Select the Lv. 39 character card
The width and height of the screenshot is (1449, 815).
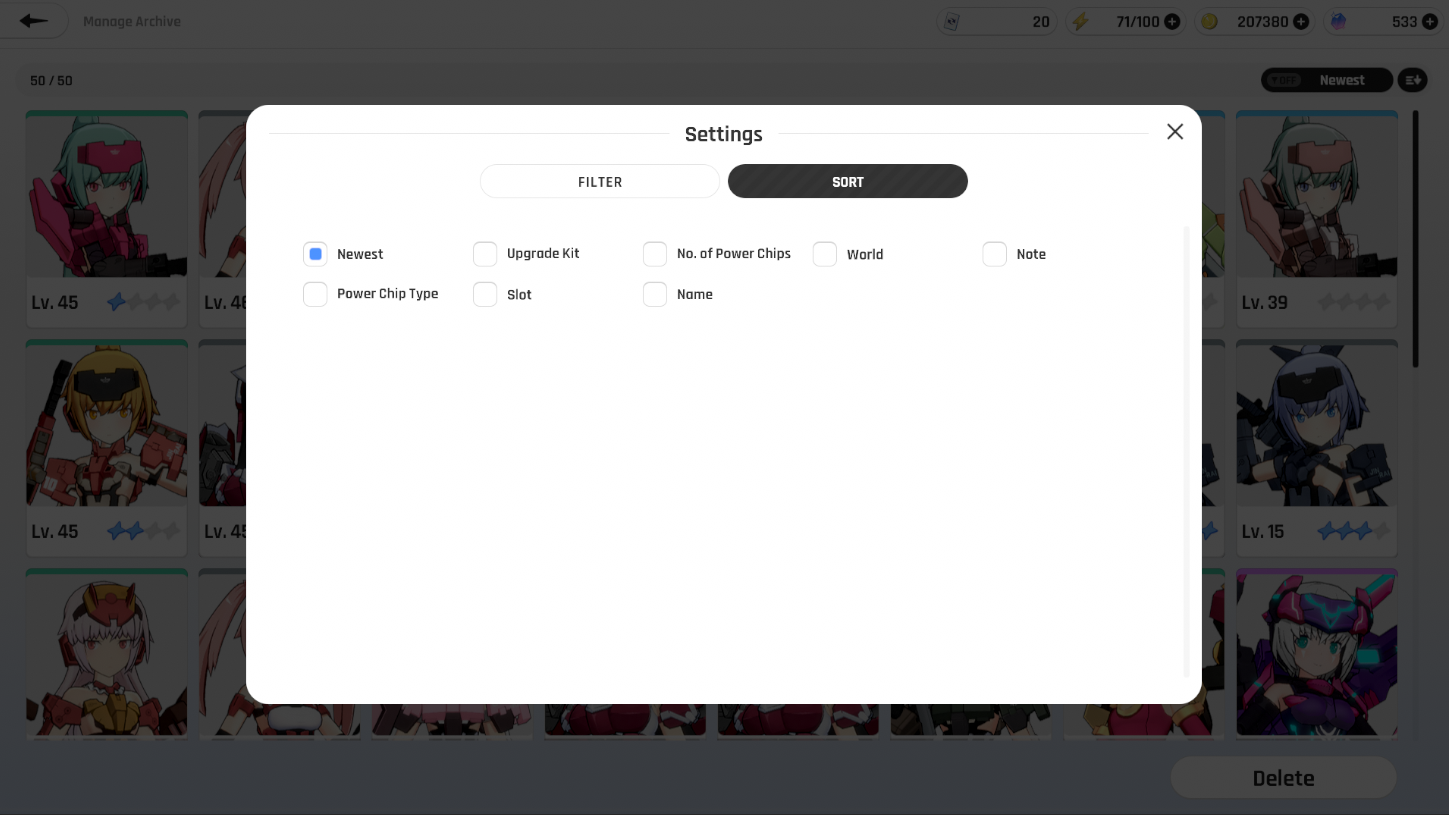point(1317,218)
